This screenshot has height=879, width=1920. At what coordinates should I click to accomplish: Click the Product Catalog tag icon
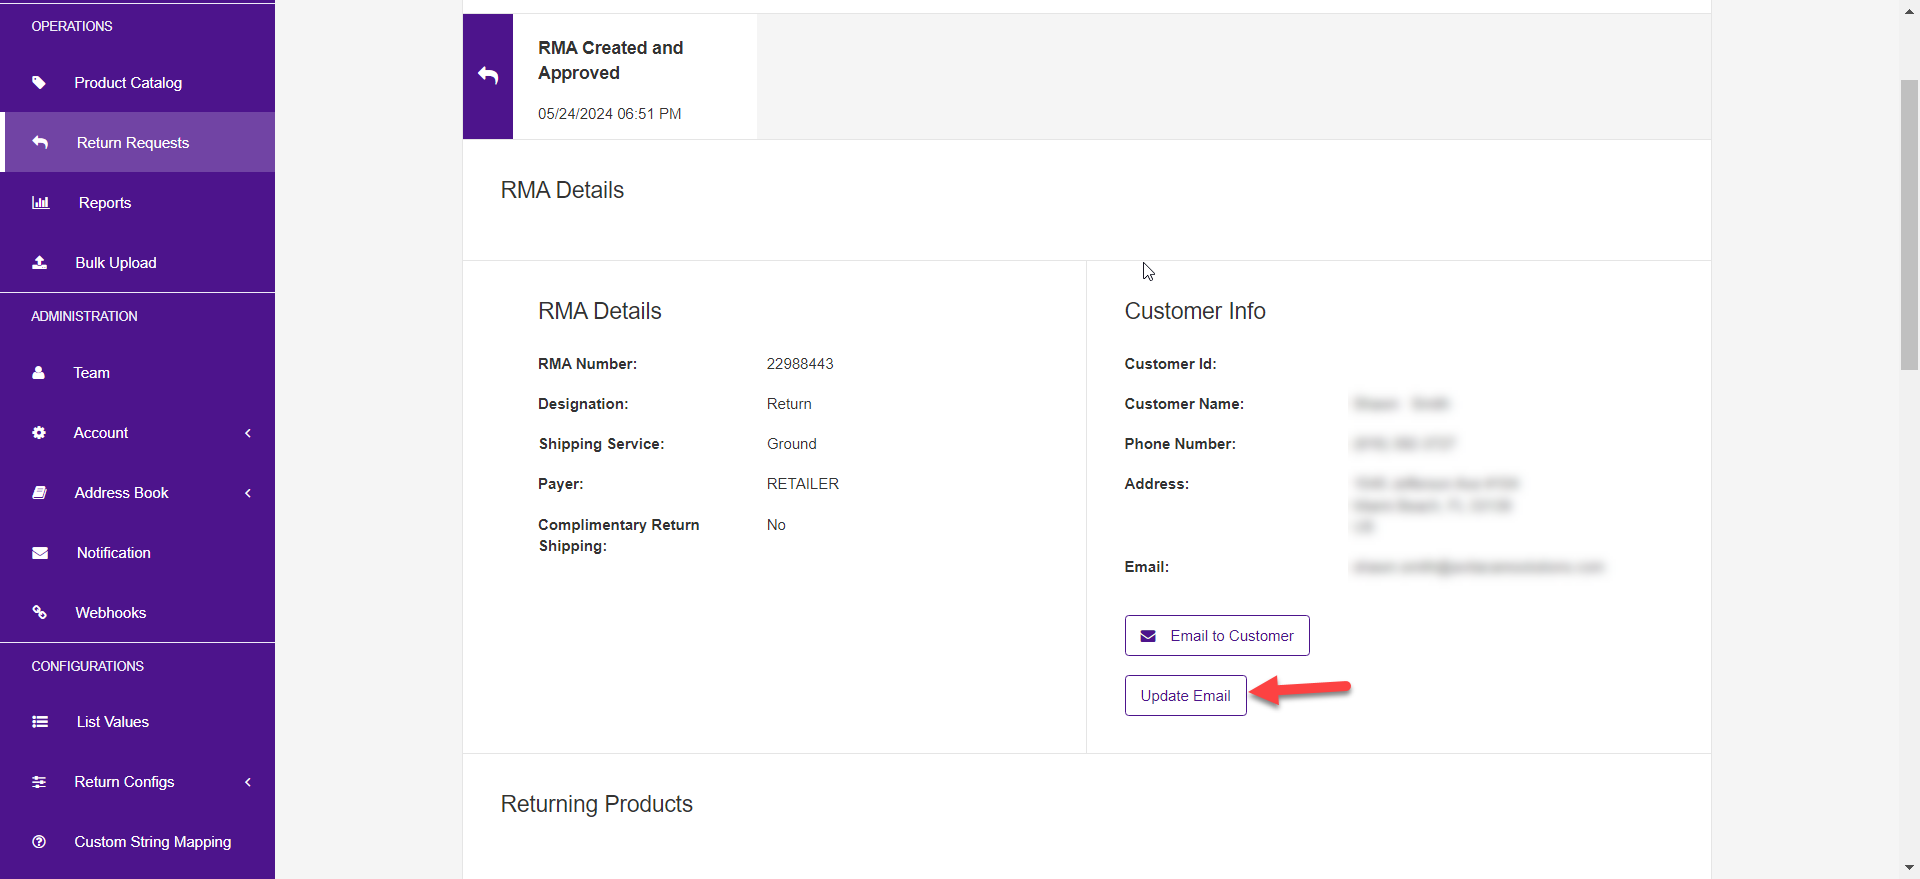point(39,83)
